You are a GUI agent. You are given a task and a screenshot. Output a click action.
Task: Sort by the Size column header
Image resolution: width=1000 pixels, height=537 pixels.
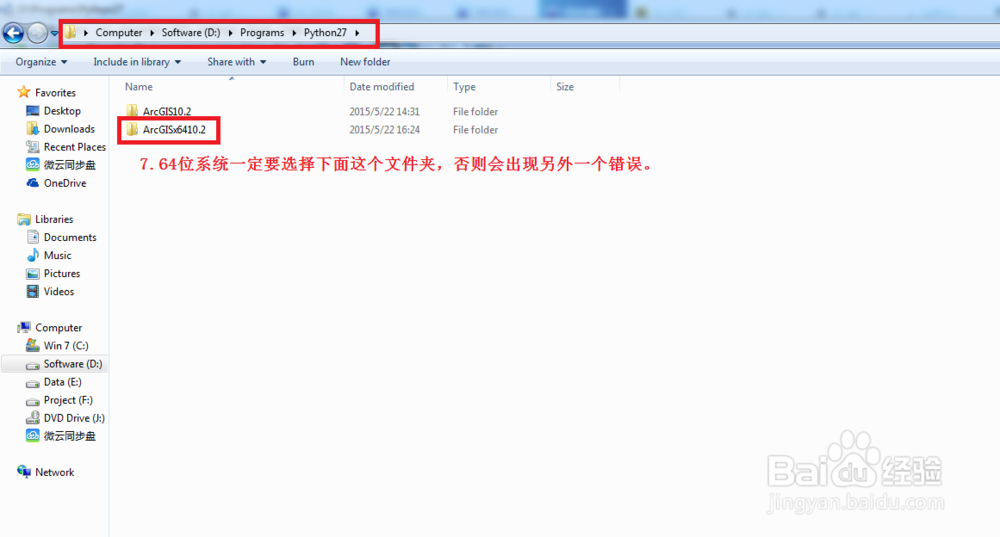[x=565, y=87]
